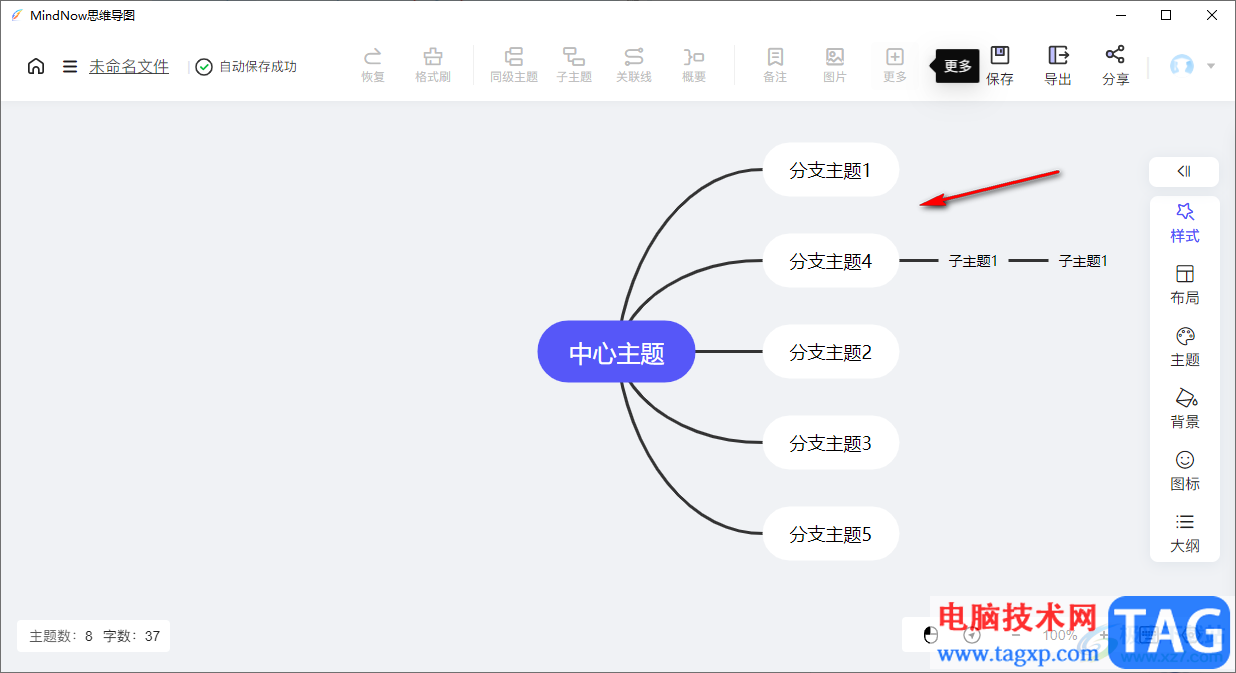Rename the file 未命名文件
Image resolution: width=1236 pixels, height=673 pixels.
point(129,67)
